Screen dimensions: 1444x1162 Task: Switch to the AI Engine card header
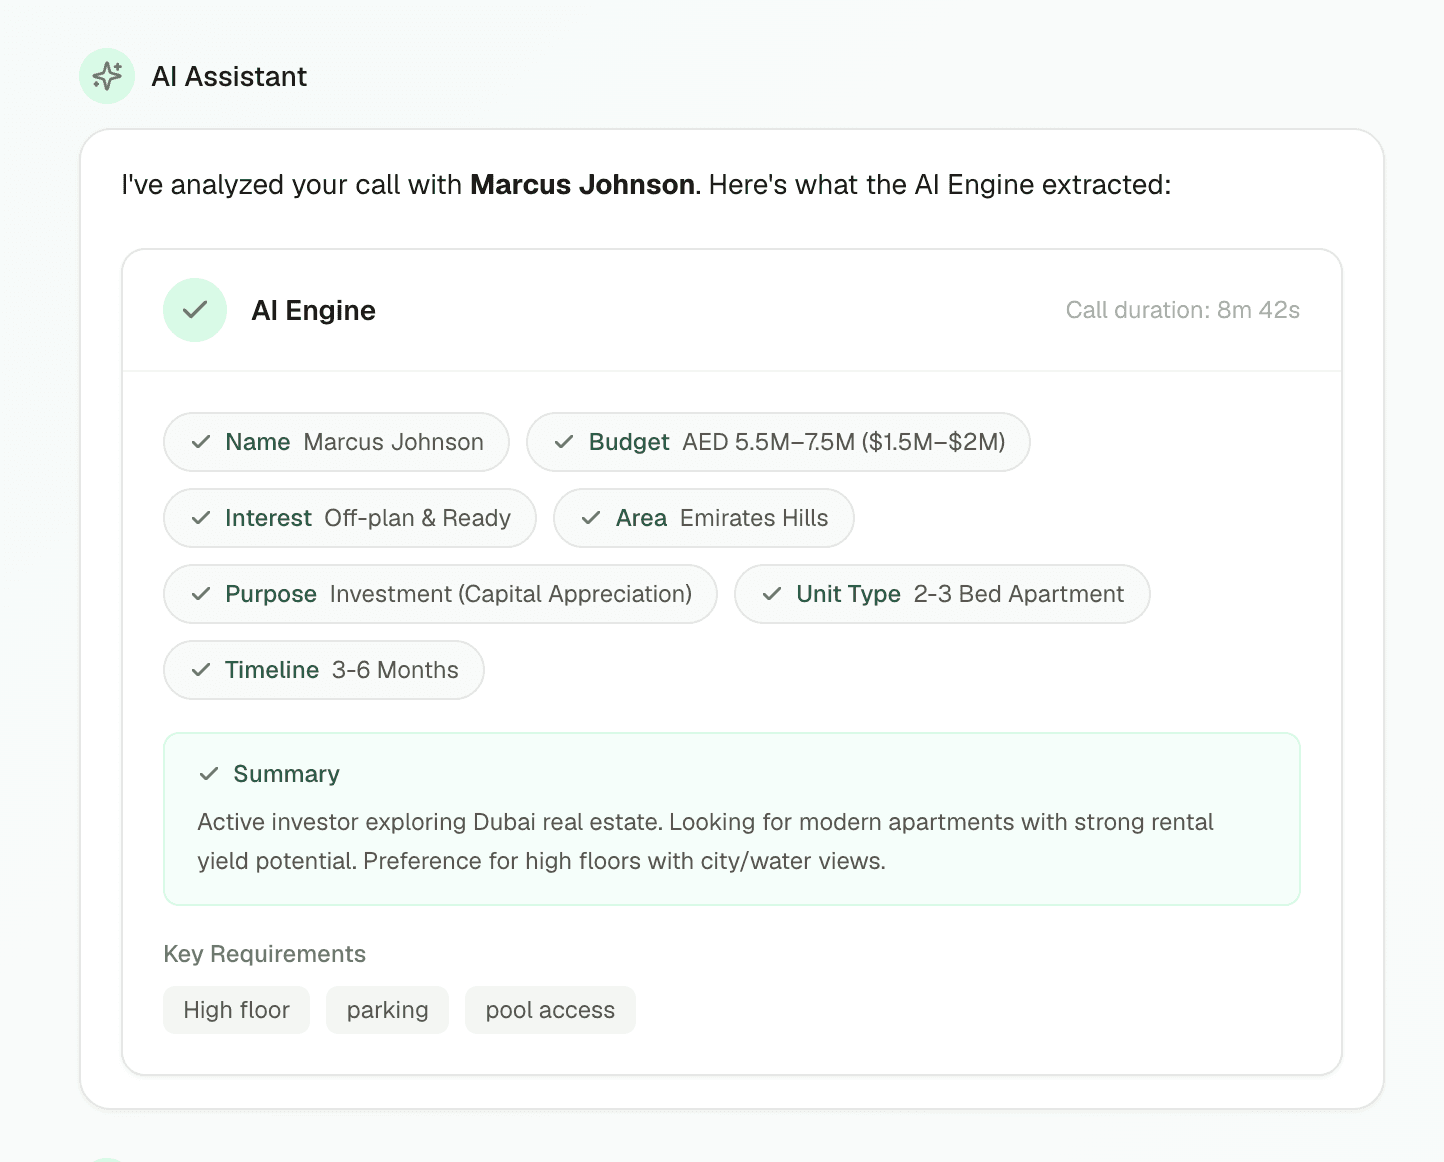pyautogui.click(x=313, y=310)
